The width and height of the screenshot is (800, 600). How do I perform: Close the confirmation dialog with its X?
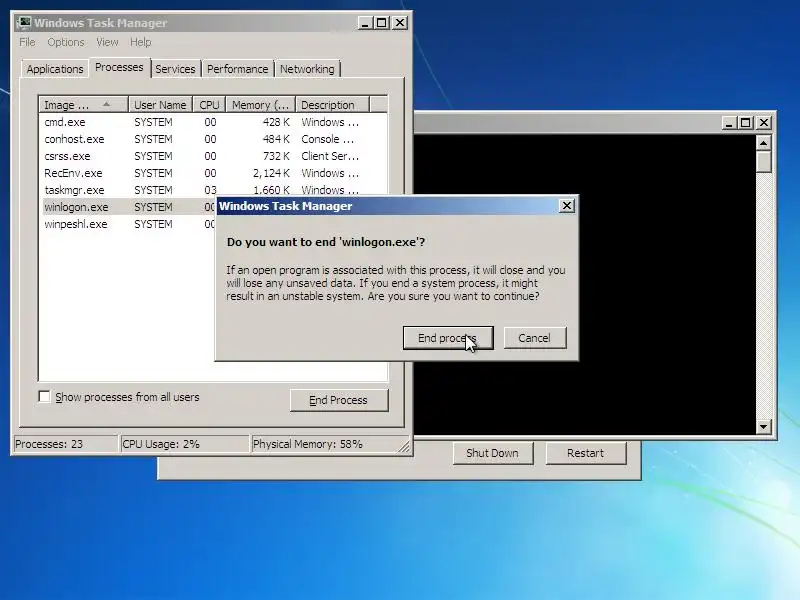(566, 206)
